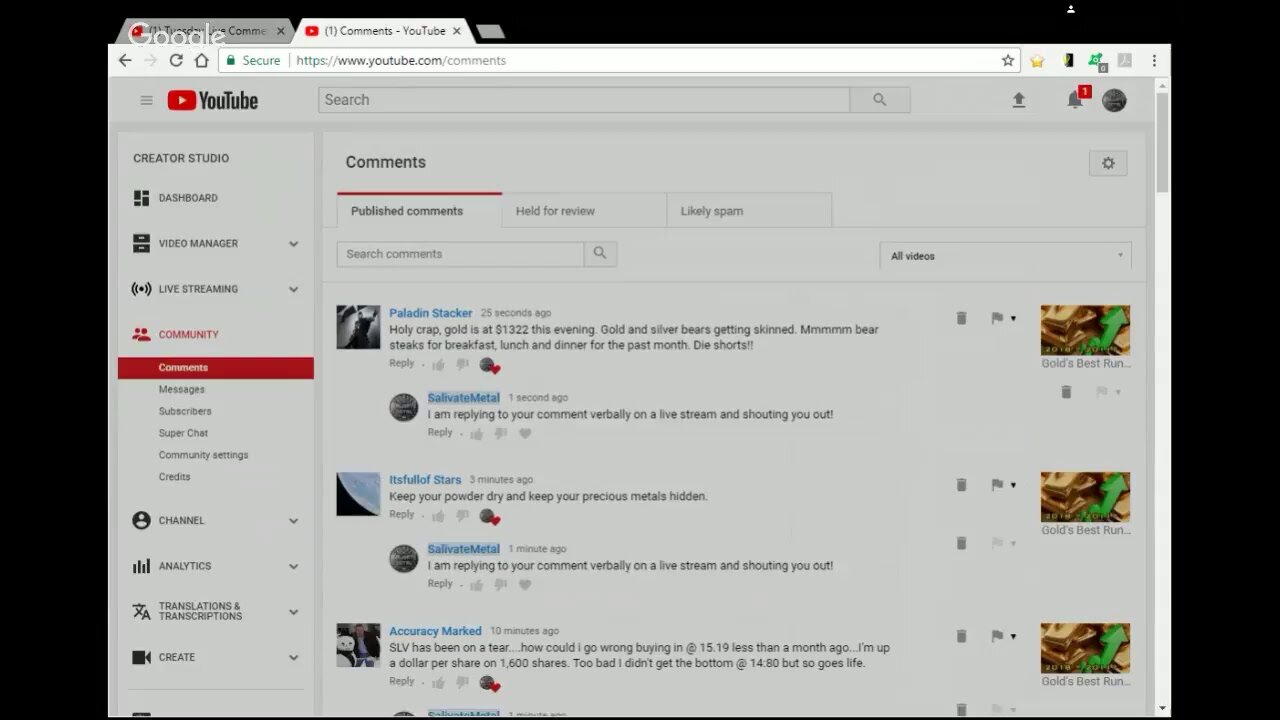Delete the SalivateMetal reply under Paladin Stacker
Image resolution: width=1280 pixels, height=720 pixels.
pyautogui.click(x=1066, y=392)
